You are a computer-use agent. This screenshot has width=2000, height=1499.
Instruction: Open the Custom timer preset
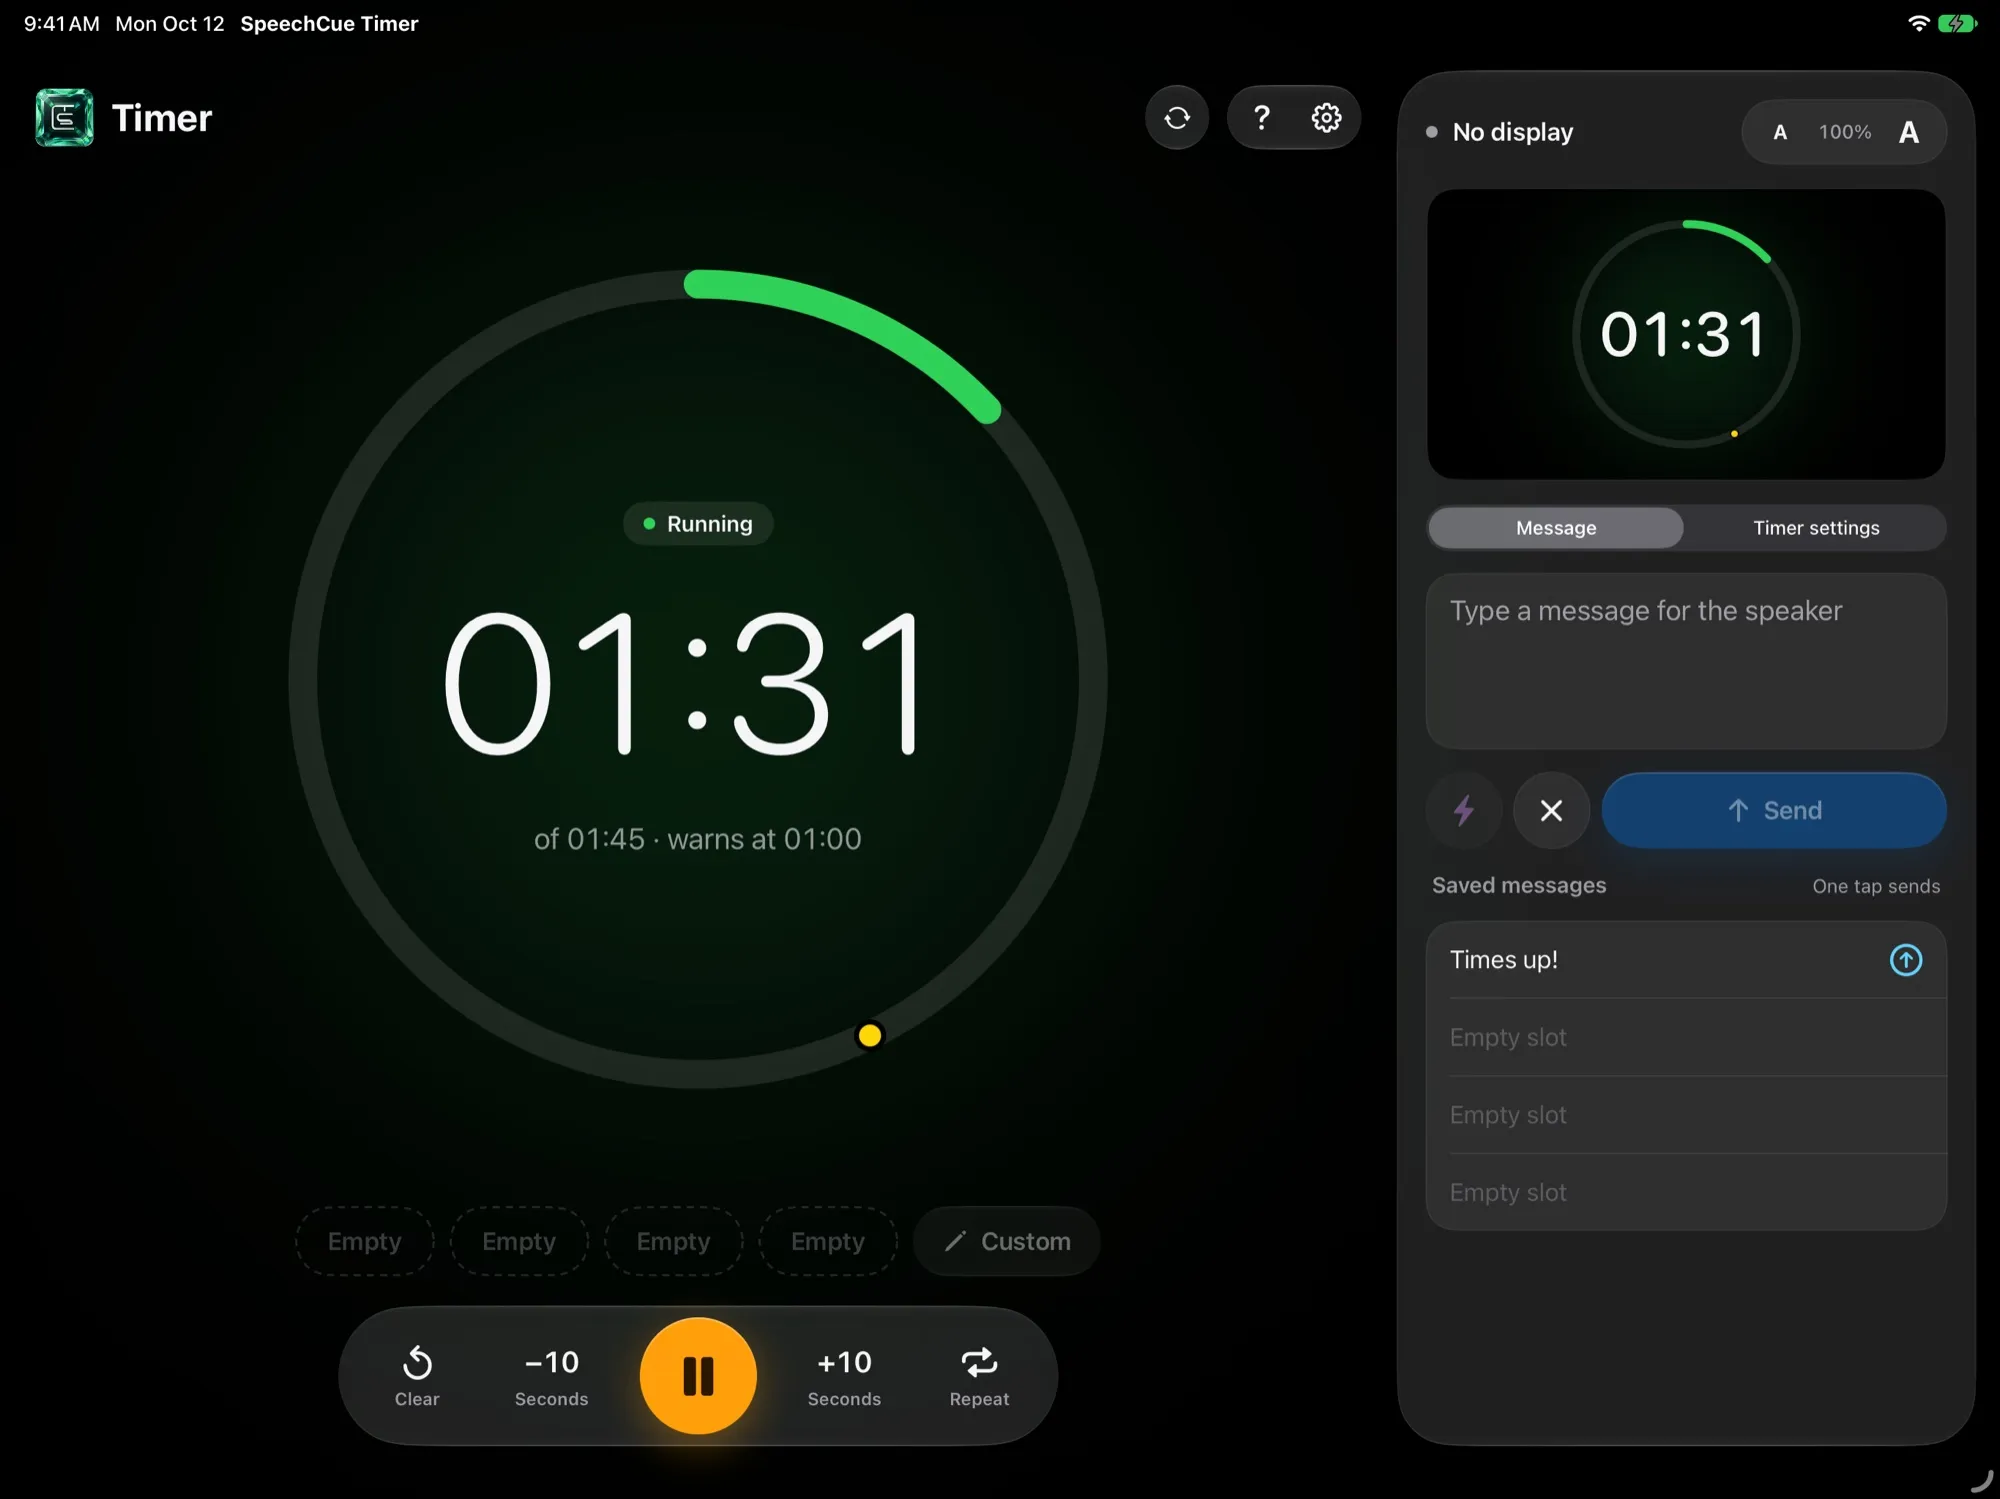(1007, 1241)
